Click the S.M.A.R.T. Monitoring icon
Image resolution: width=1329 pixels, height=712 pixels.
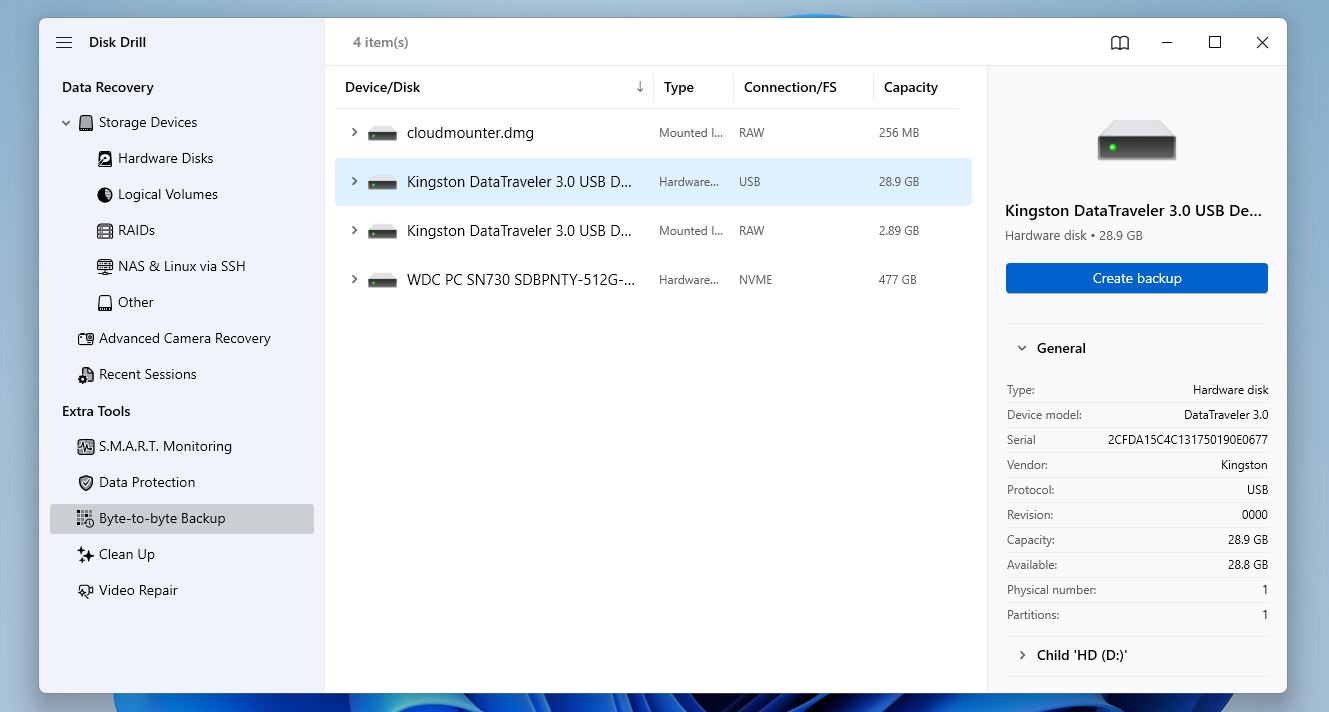86,447
